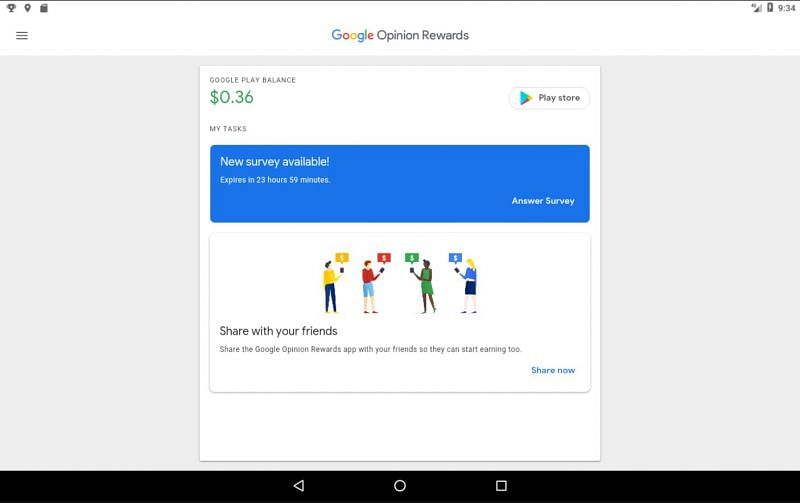The image size is (800, 503).
Task: Tap the 9:34 clock in status bar
Action: click(786, 8)
